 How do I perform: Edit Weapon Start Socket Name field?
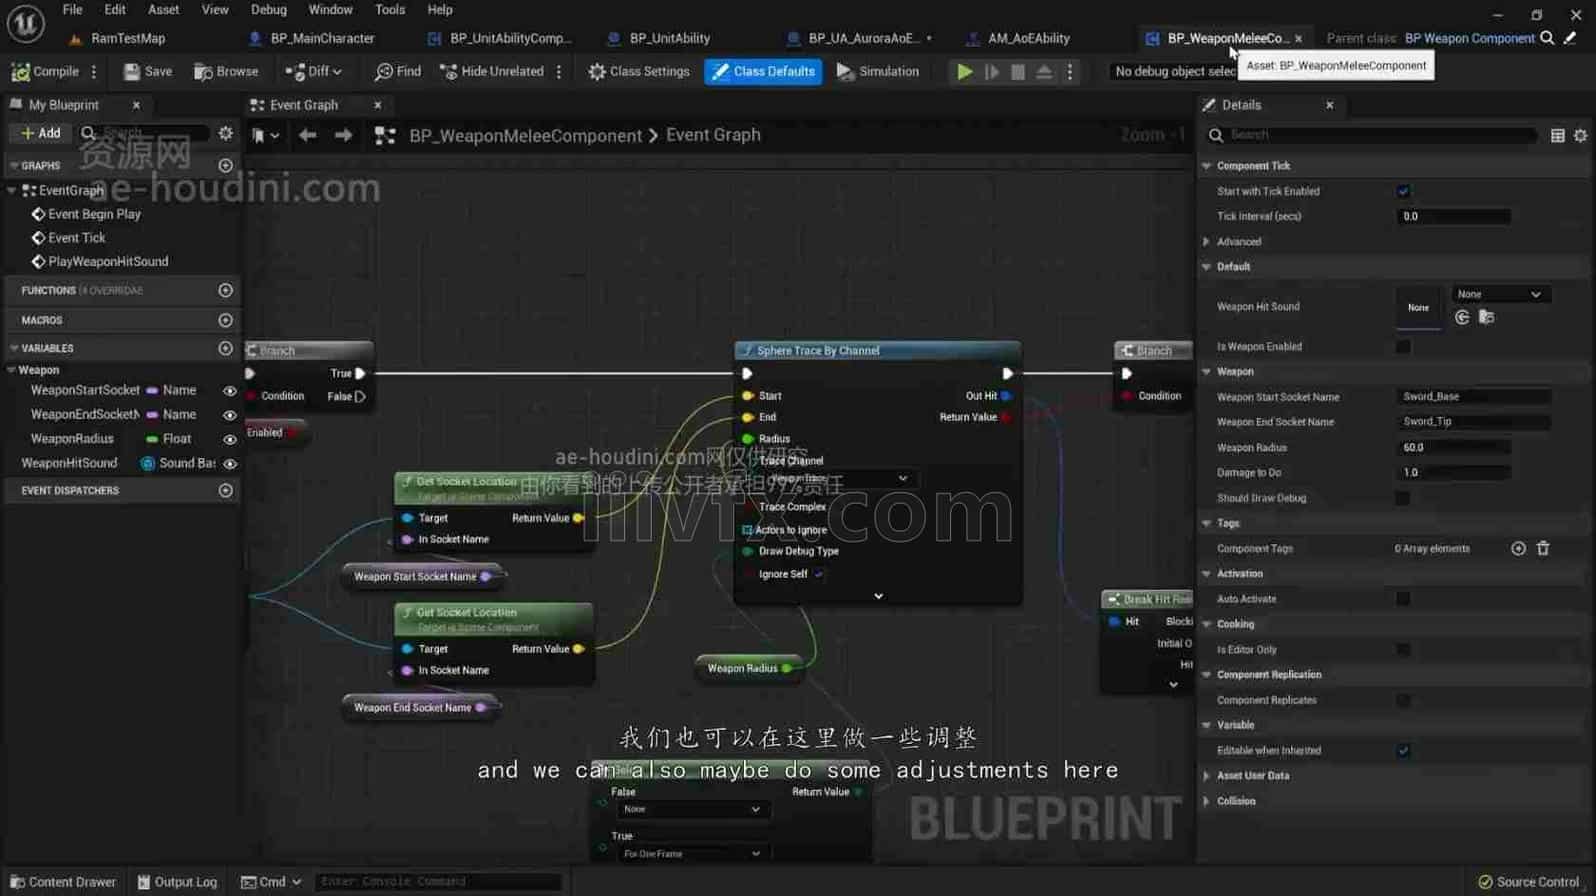coord(1474,396)
